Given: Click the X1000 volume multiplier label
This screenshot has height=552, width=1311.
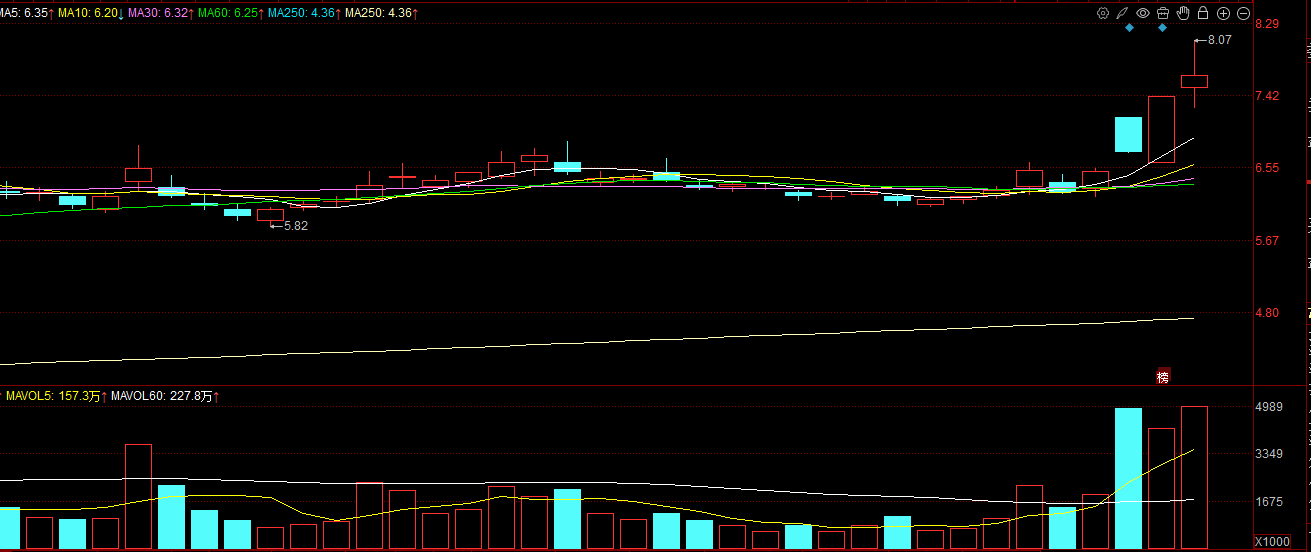Looking at the screenshot, I should click(x=1271, y=541).
